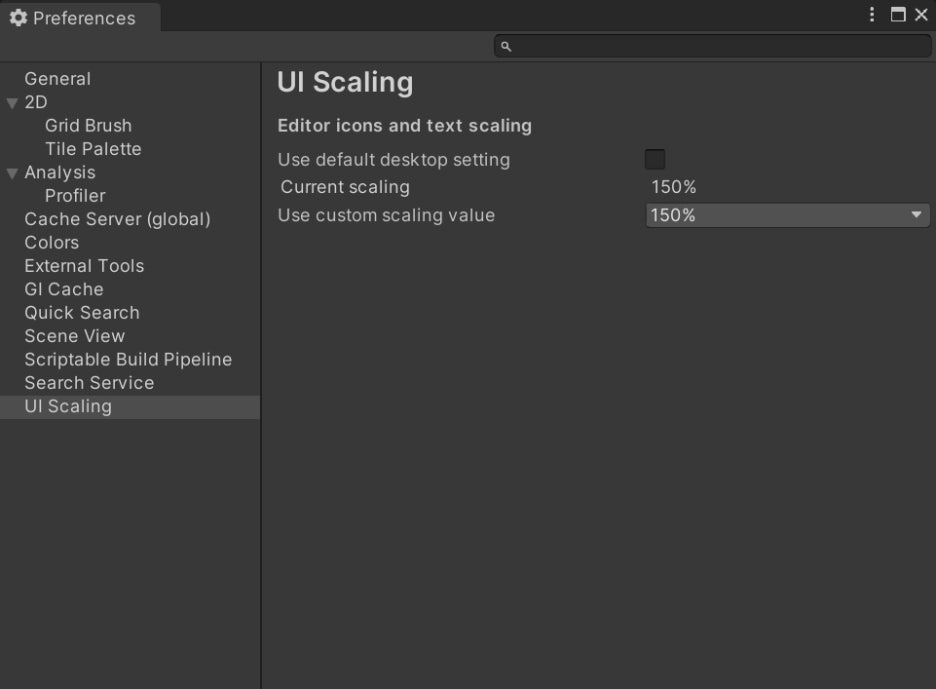Open General preferences
The height and width of the screenshot is (689, 936).
[x=57, y=79]
